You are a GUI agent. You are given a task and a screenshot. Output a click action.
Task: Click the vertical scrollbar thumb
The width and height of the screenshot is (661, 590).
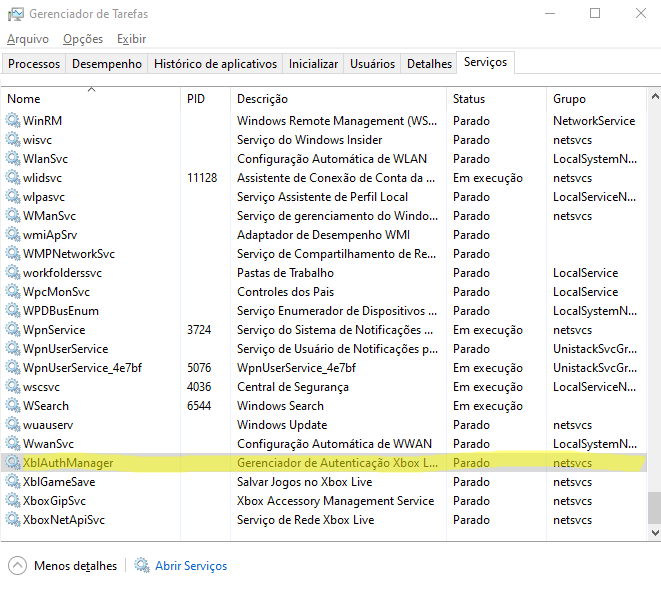tap(655, 507)
